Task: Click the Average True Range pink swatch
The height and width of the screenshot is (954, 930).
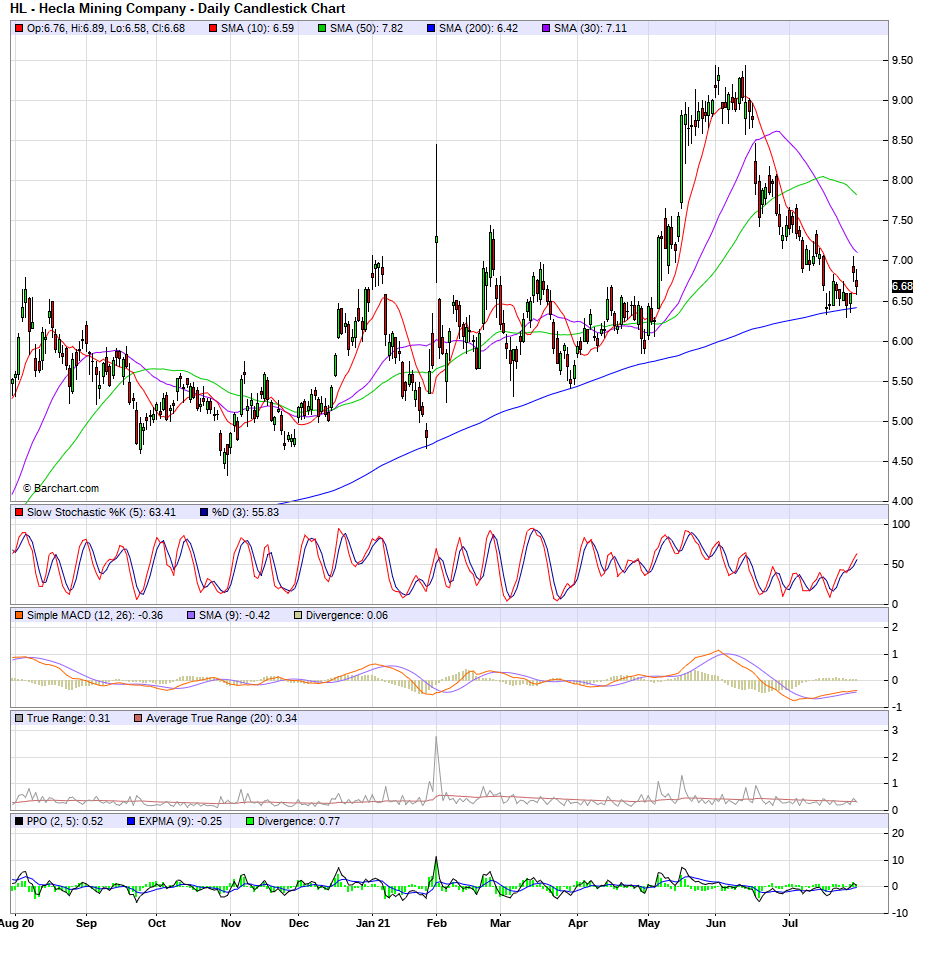Action: (x=138, y=718)
